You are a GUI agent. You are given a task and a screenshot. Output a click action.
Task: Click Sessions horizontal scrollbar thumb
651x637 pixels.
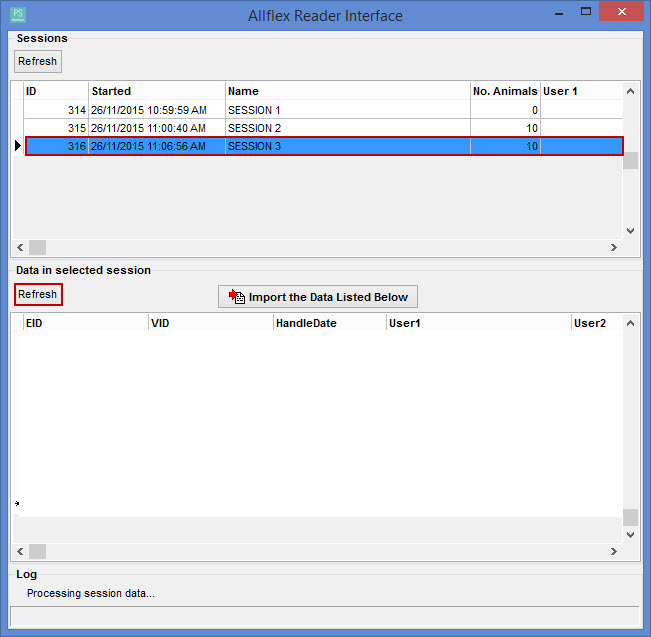[x=37, y=247]
